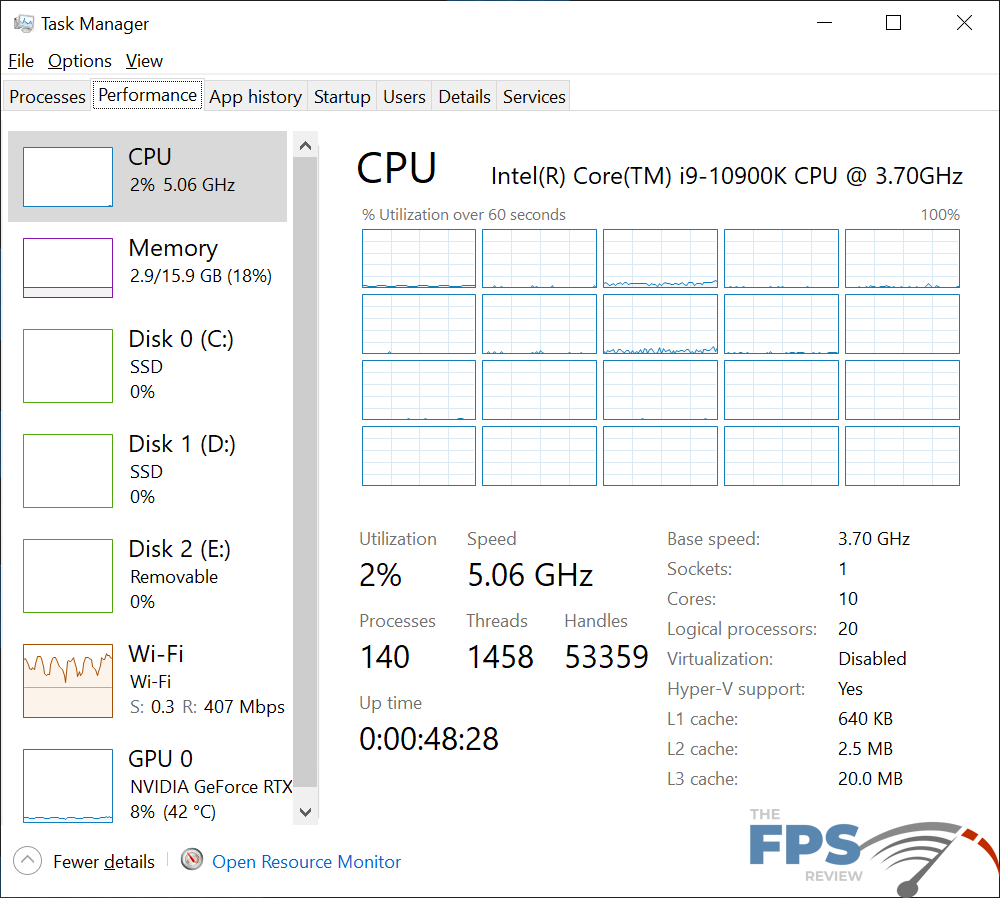Click the L2 cache 2.5 MB value

click(865, 749)
